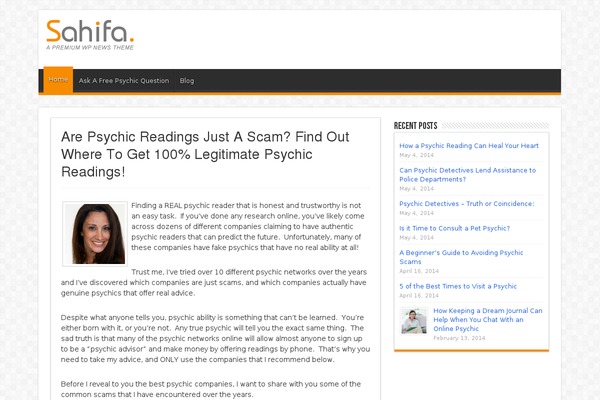
Task: Click paragraph starting 'Trust me, I've tried'
Action: (x=214, y=282)
